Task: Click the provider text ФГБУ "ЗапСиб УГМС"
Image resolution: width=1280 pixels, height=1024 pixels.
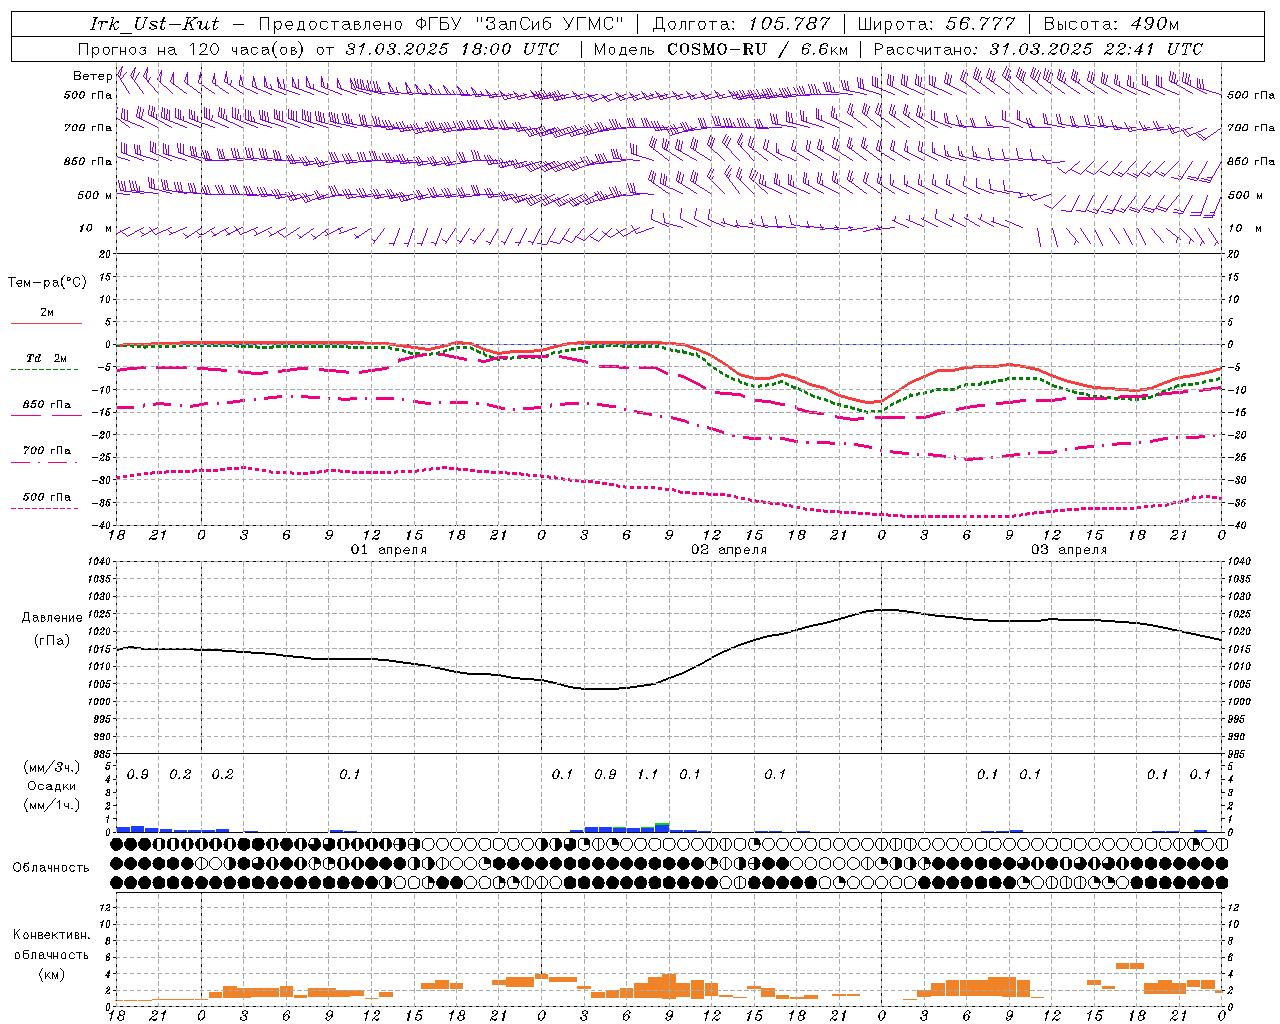Action: [x=520, y=24]
